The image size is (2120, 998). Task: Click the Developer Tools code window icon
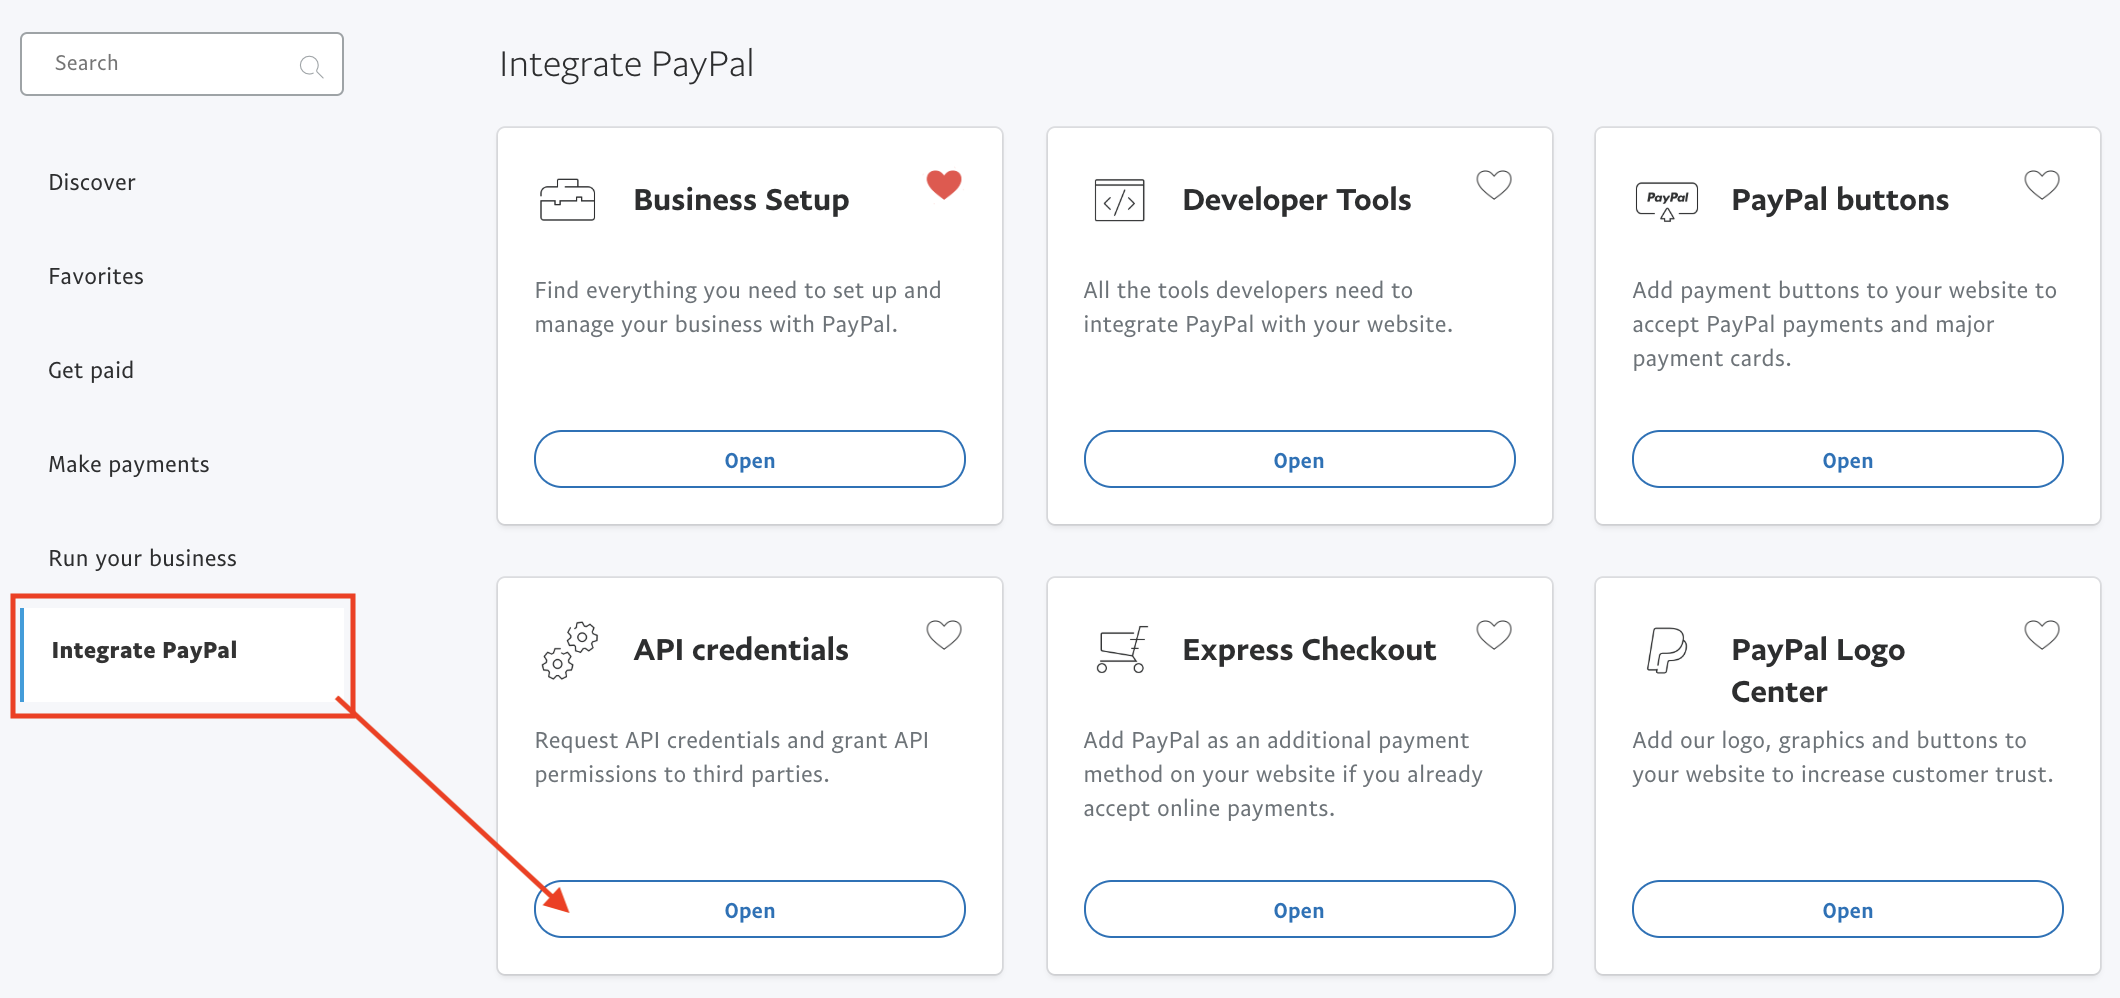(x=1119, y=200)
